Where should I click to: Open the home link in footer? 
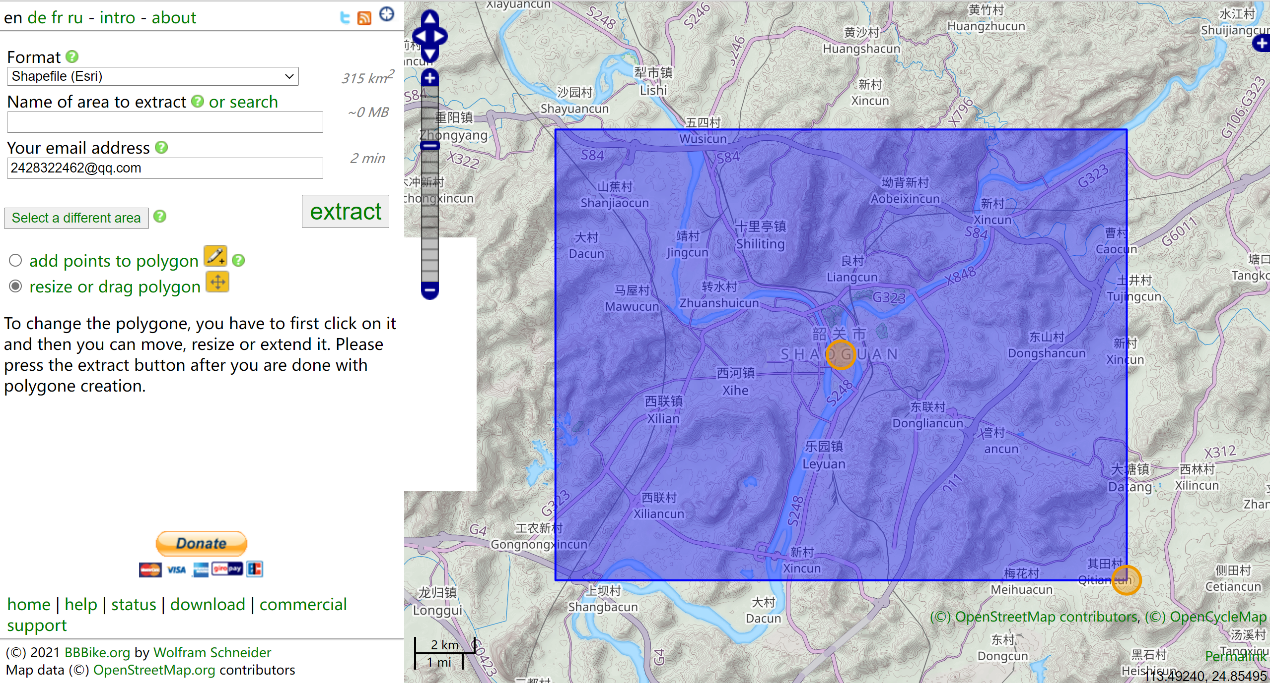tap(29, 604)
